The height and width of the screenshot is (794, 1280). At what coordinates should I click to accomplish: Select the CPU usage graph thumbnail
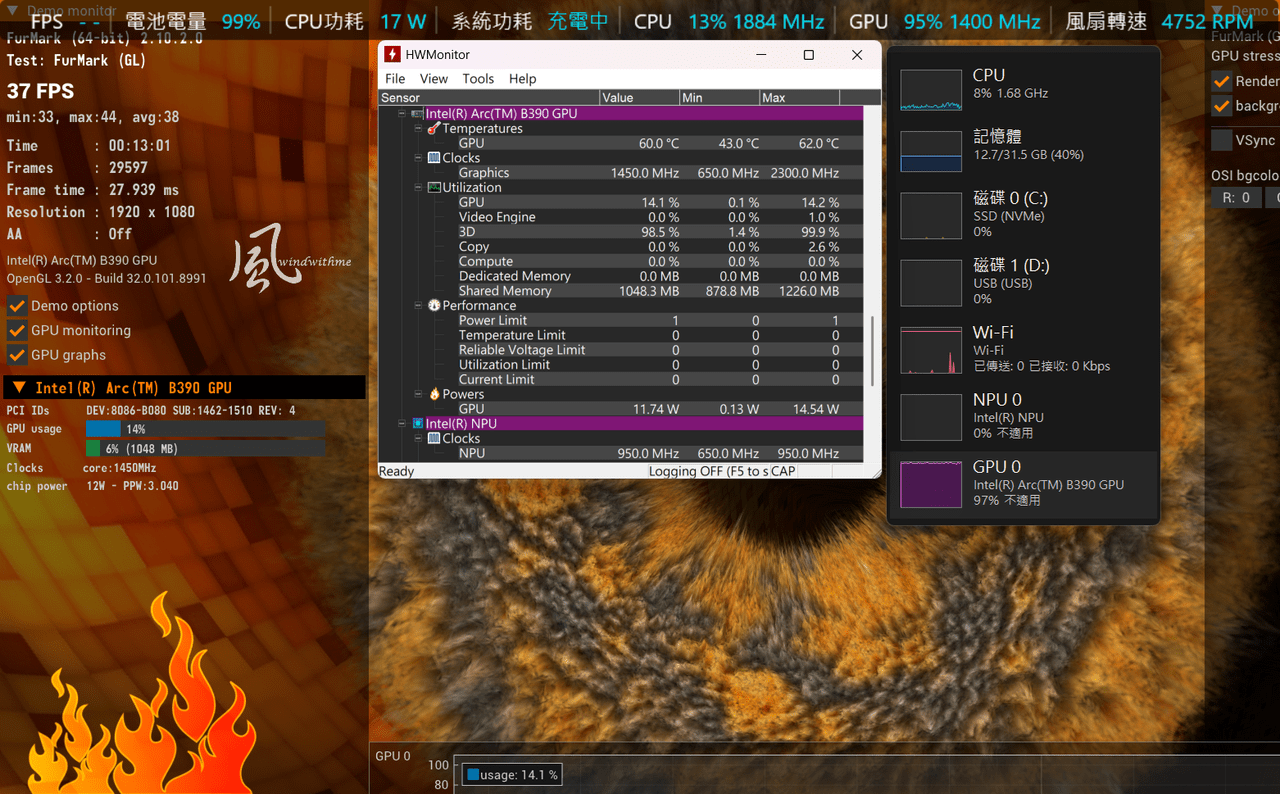931,90
